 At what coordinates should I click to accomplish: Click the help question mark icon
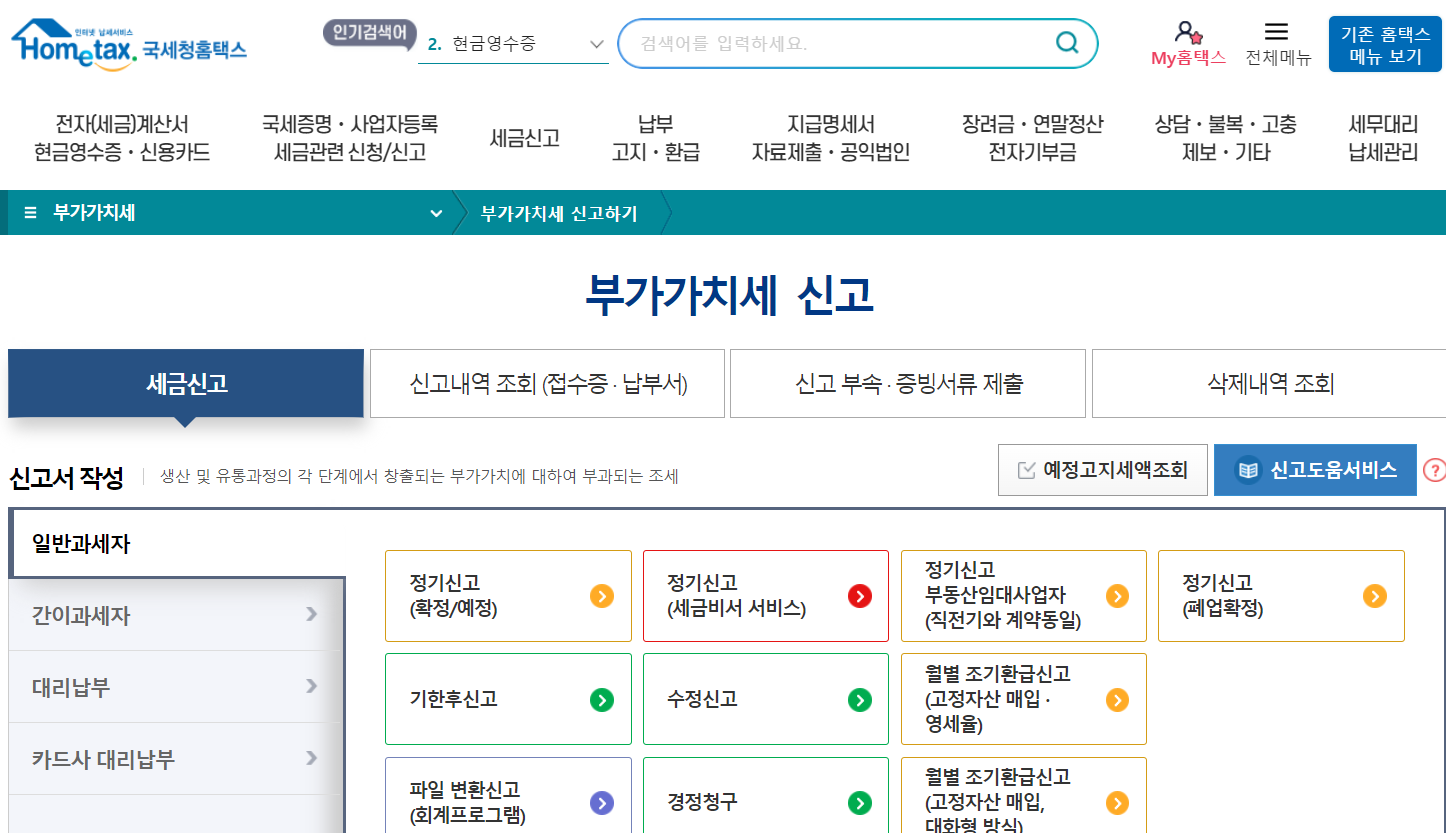[x=1436, y=469]
